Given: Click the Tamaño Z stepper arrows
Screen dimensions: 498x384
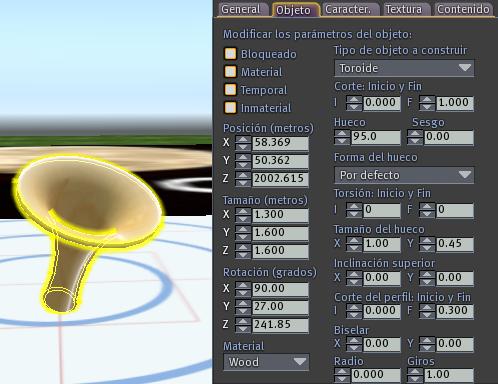Looking at the screenshot, I should pyautogui.click(x=243, y=251).
